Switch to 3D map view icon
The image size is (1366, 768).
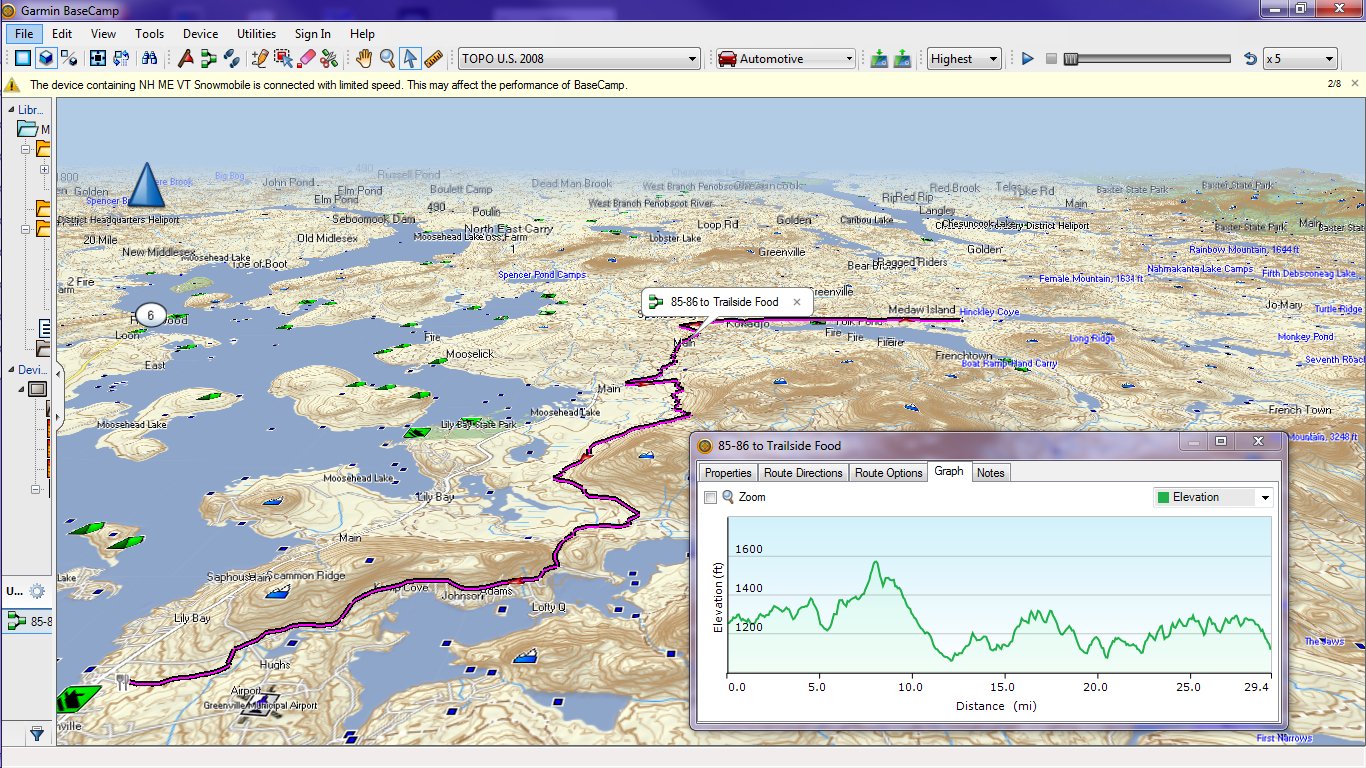[45, 58]
